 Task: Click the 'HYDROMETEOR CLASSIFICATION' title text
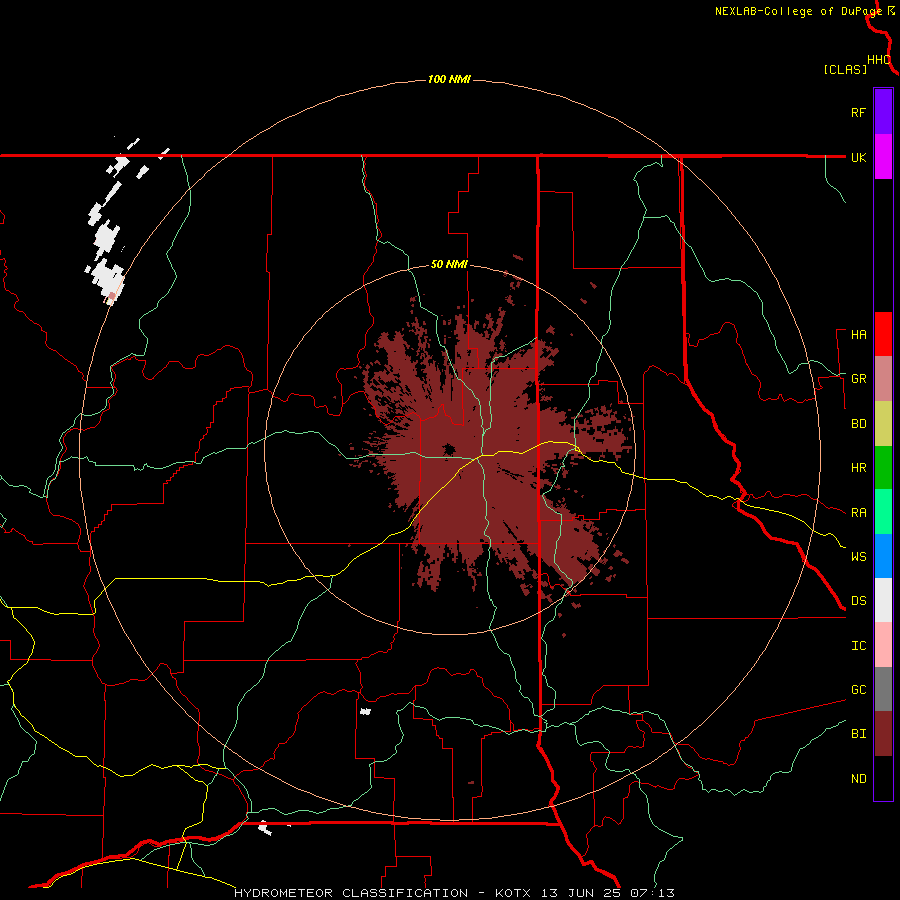point(351,893)
